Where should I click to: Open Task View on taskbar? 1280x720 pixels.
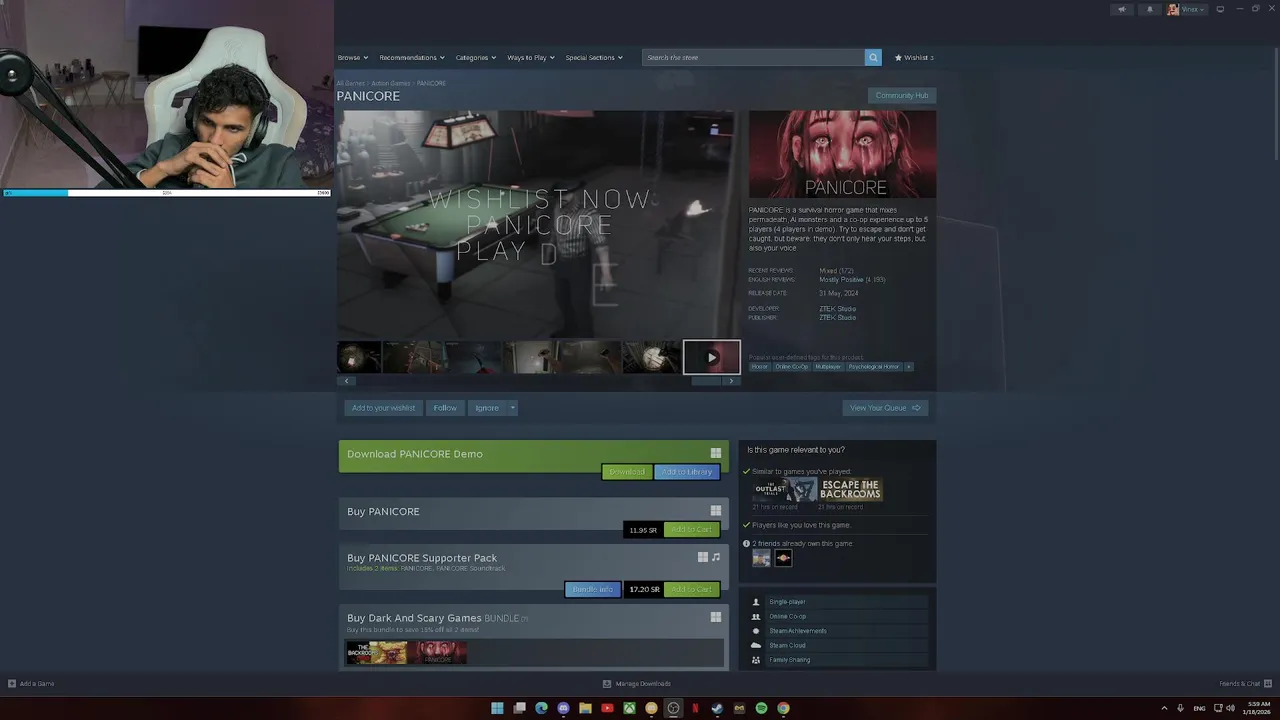click(x=519, y=708)
